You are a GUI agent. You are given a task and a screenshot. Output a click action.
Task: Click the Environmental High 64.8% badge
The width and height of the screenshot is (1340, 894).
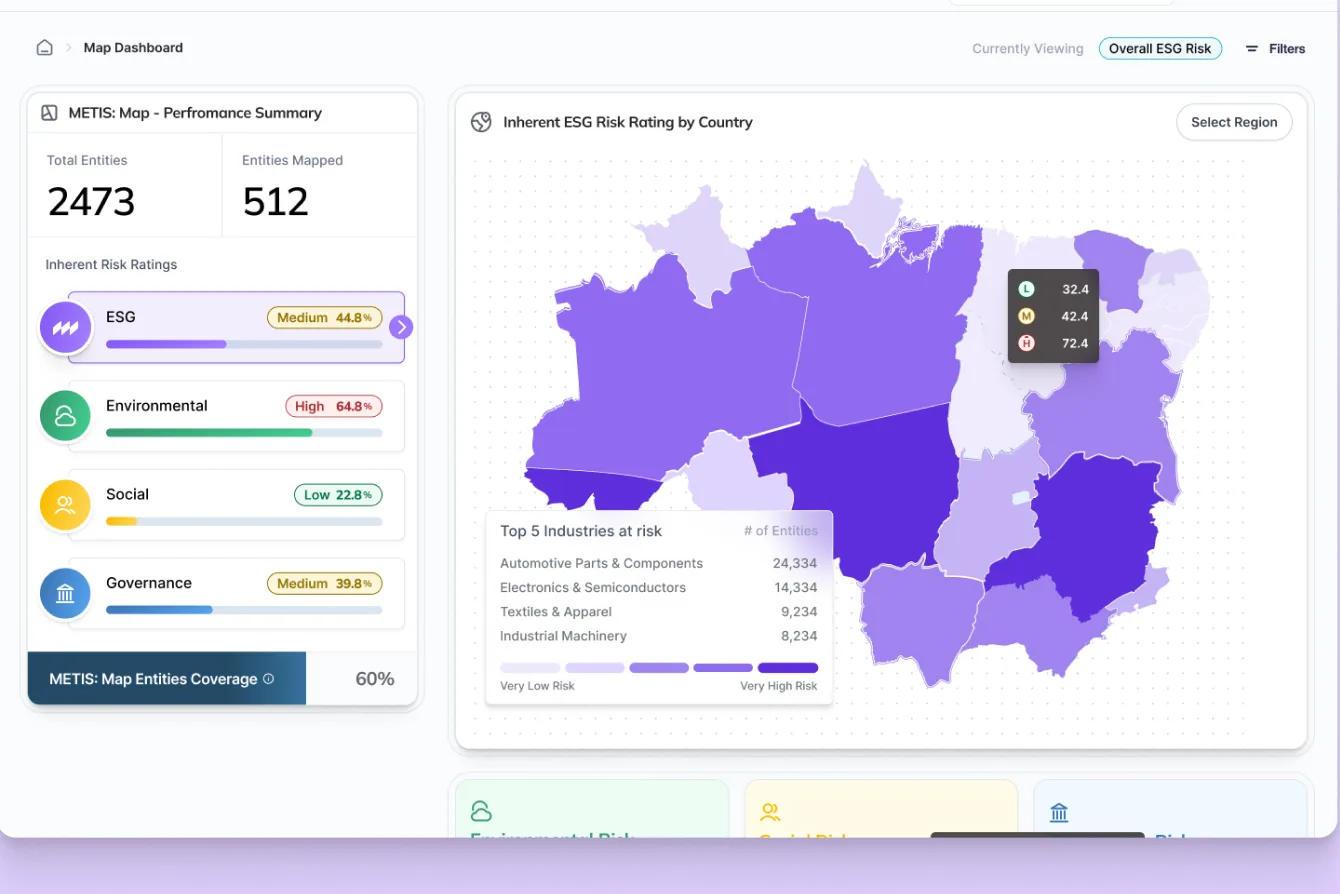(334, 407)
